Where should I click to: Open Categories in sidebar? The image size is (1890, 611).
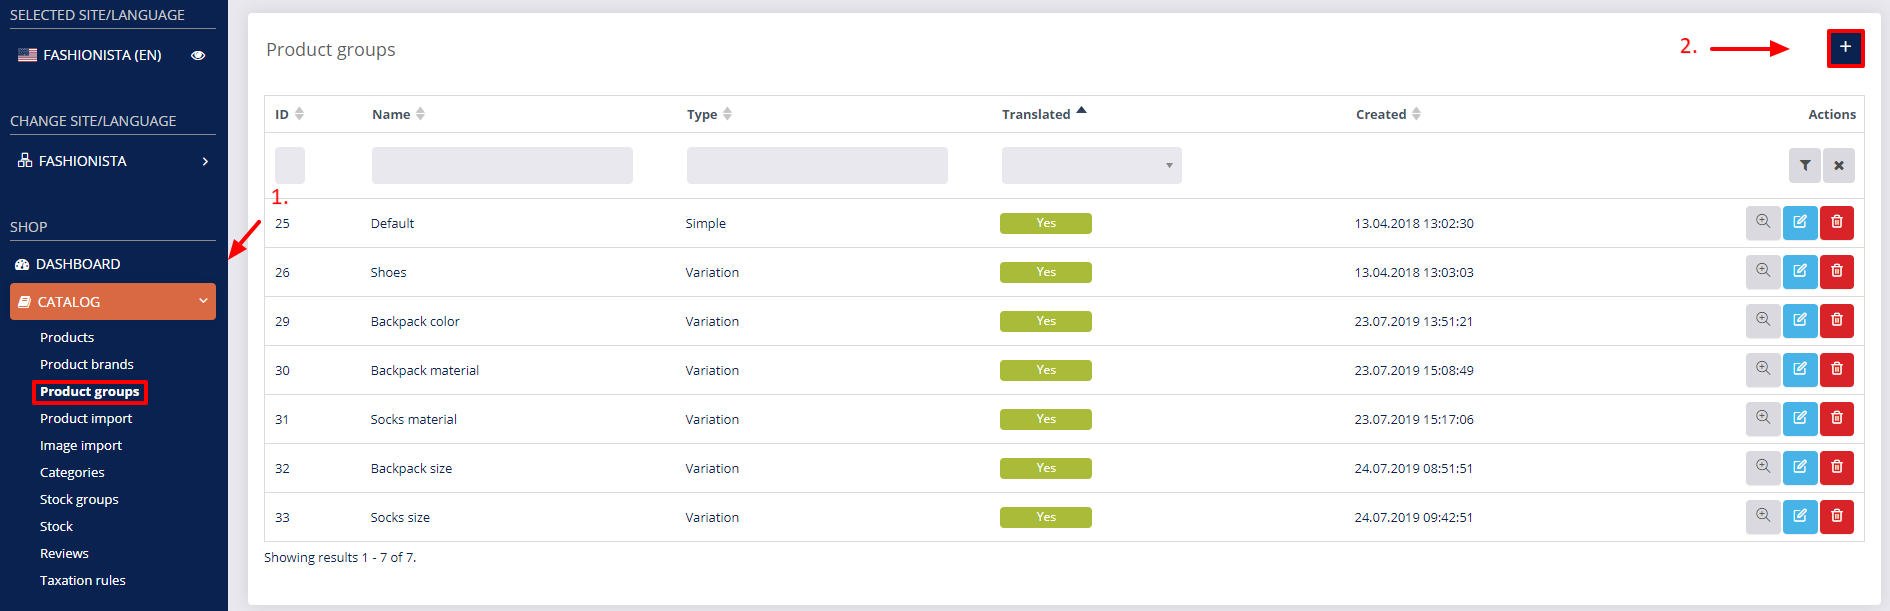(72, 472)
